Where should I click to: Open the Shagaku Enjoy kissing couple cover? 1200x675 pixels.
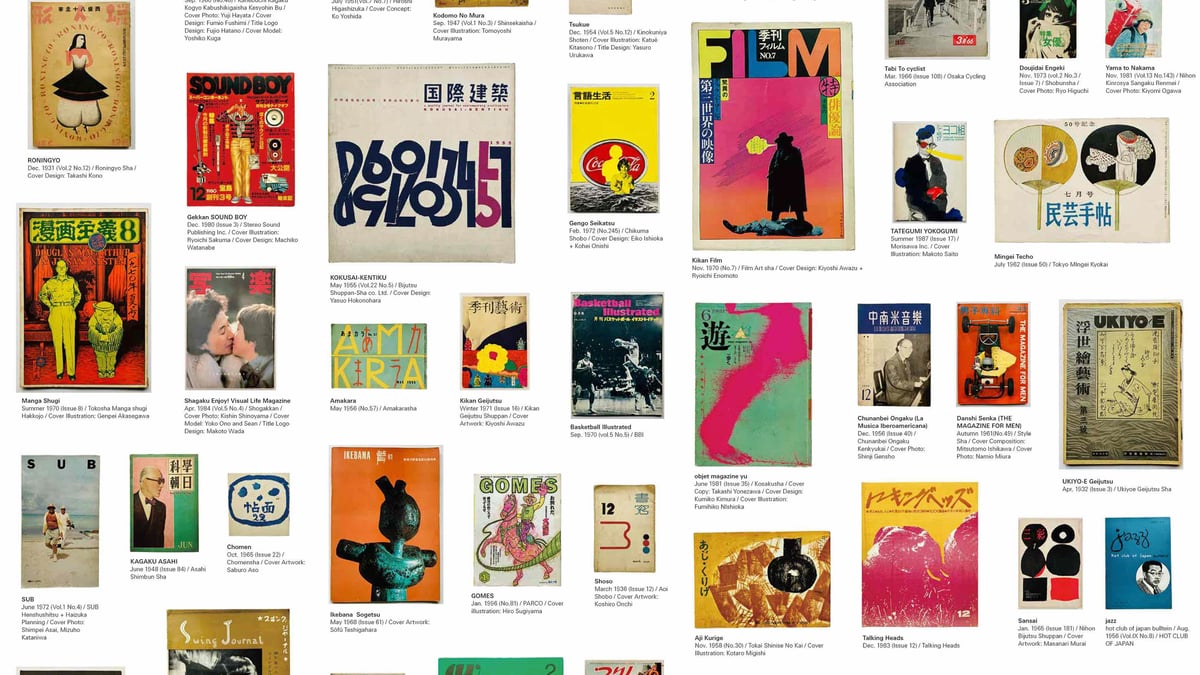pyautogui.click(x=230, y=329)
